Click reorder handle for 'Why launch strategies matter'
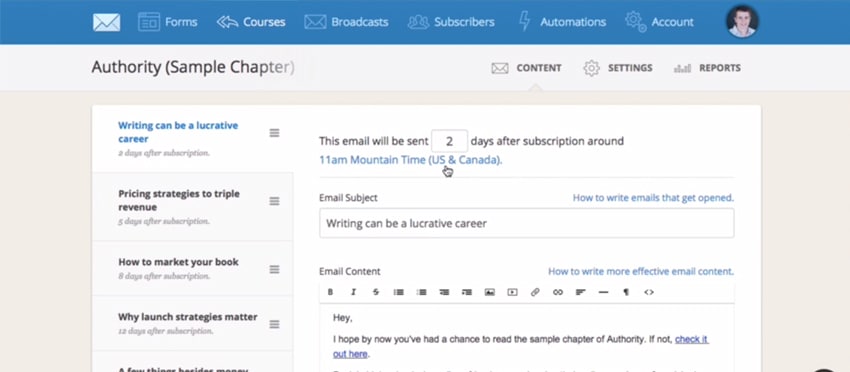This screenshot has width=850, height=372. [x=274, y=324]
